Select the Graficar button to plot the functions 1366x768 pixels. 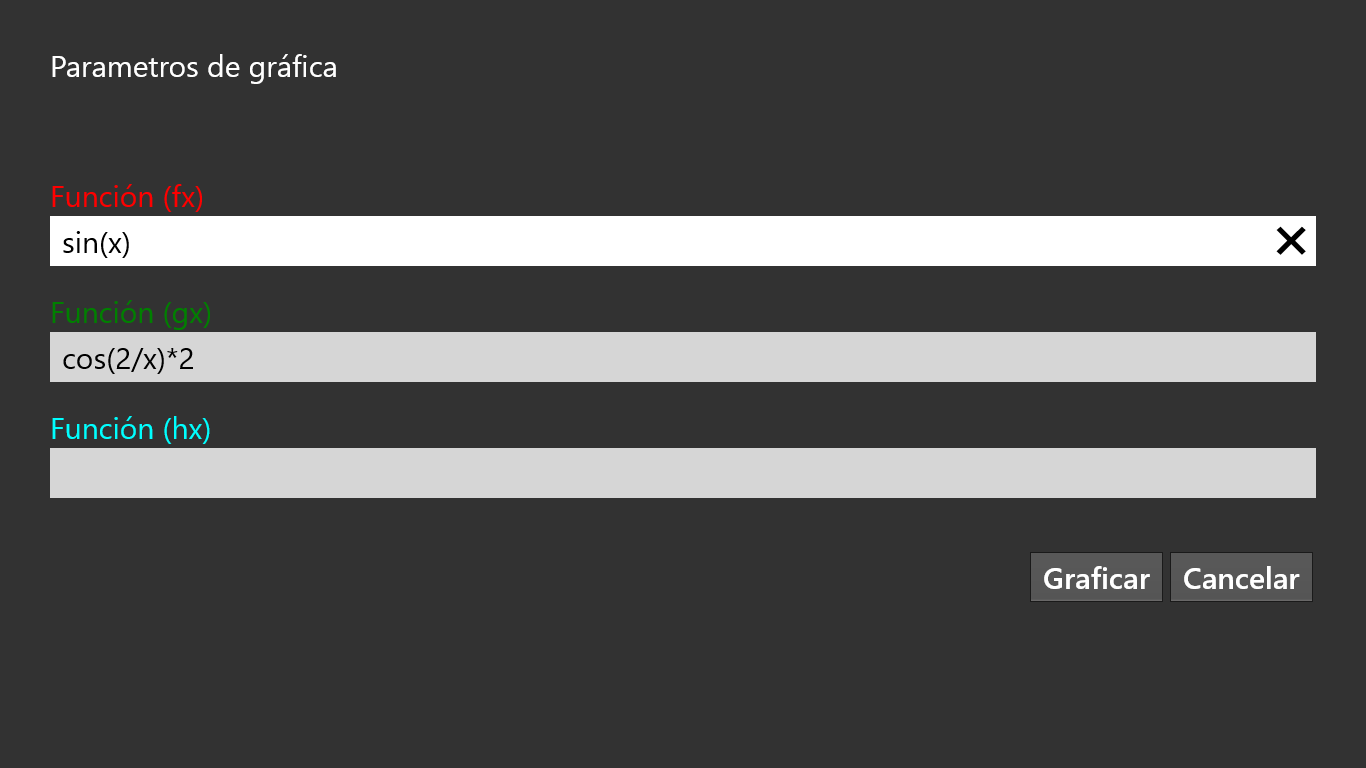1096,577
